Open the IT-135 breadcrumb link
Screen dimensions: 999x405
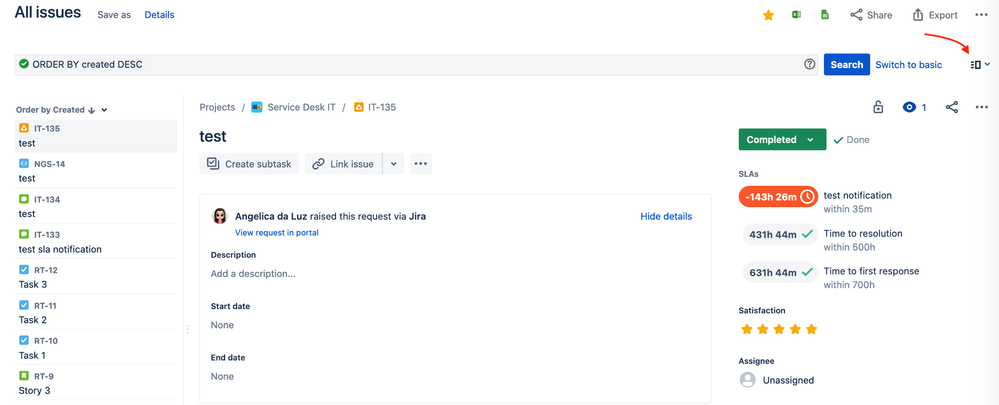point(375,107)
